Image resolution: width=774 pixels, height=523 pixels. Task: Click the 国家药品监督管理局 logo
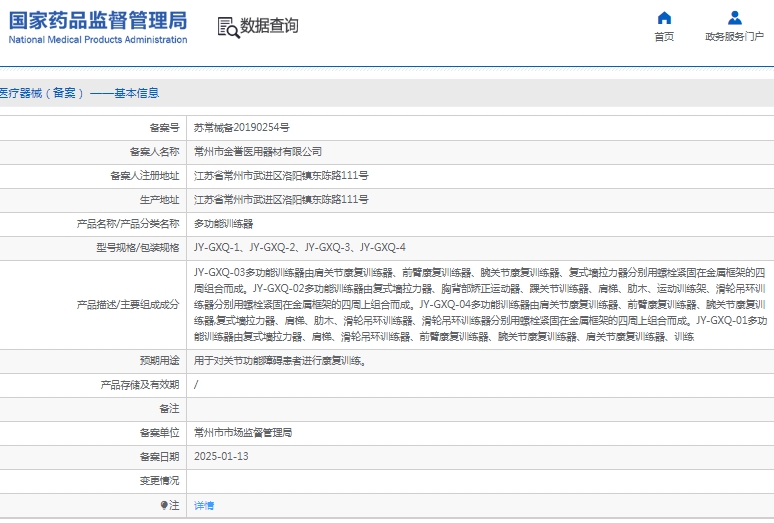pyautogui.click(x=98, y=21)
